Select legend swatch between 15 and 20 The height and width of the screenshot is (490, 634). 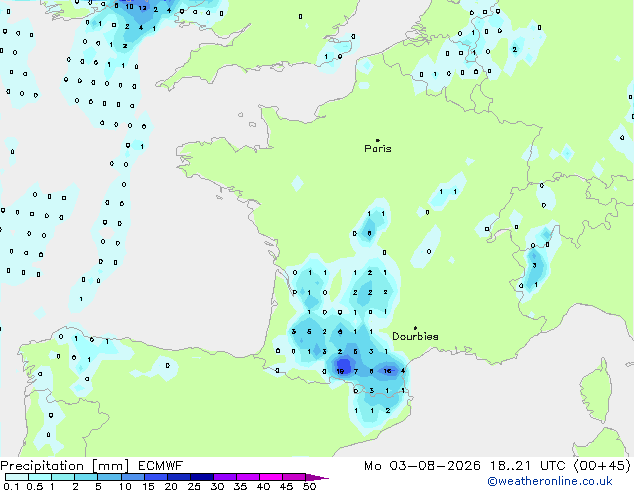tap(156, 477)
